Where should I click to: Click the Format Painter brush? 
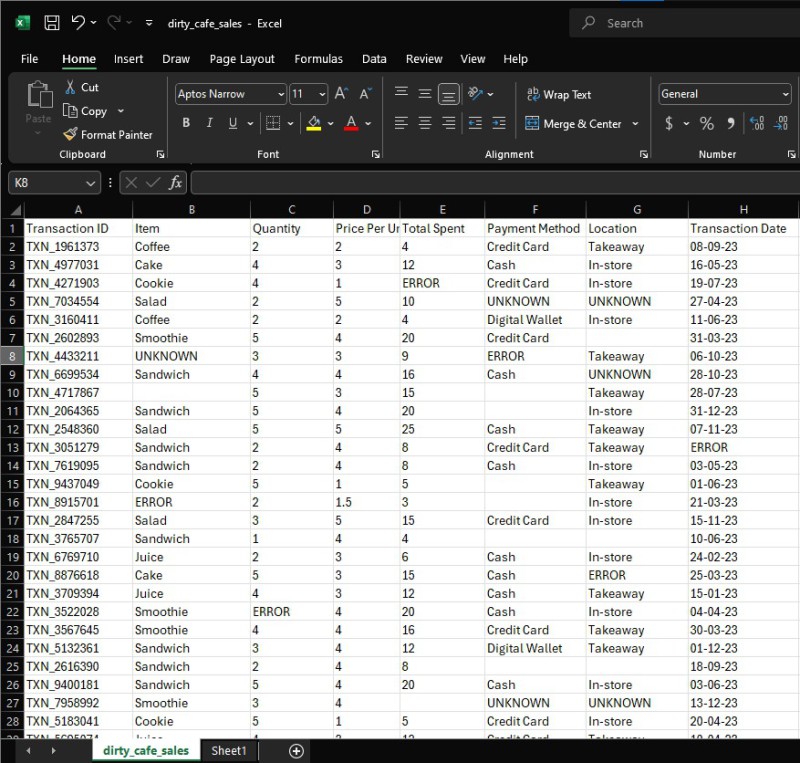pyautogui.click(x=70, y=134)
